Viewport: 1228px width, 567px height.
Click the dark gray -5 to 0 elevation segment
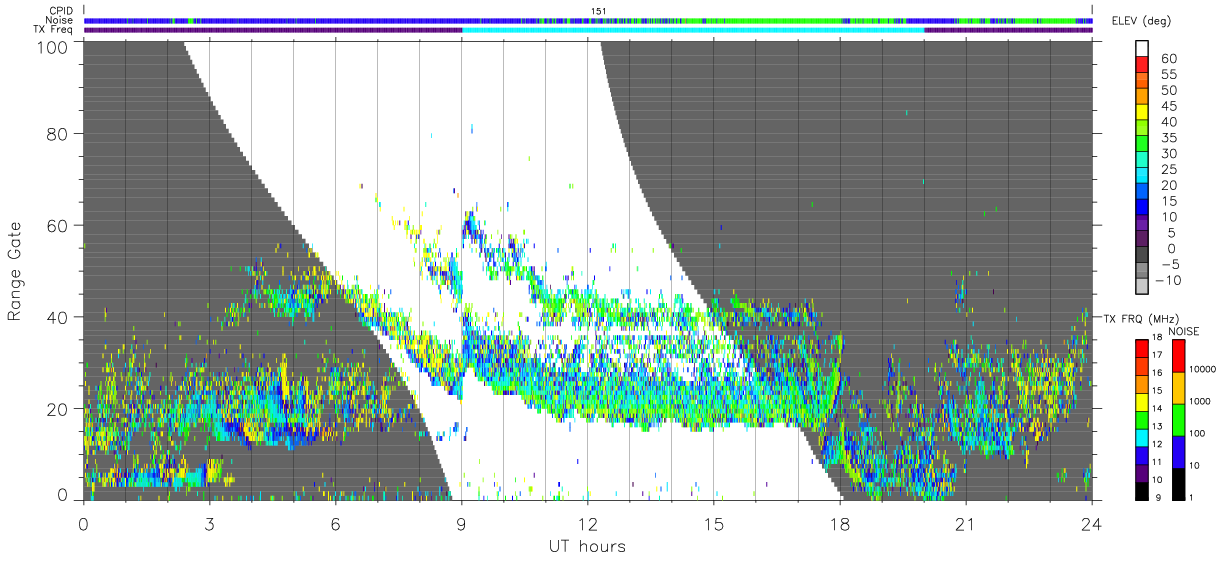[1142, 256]
